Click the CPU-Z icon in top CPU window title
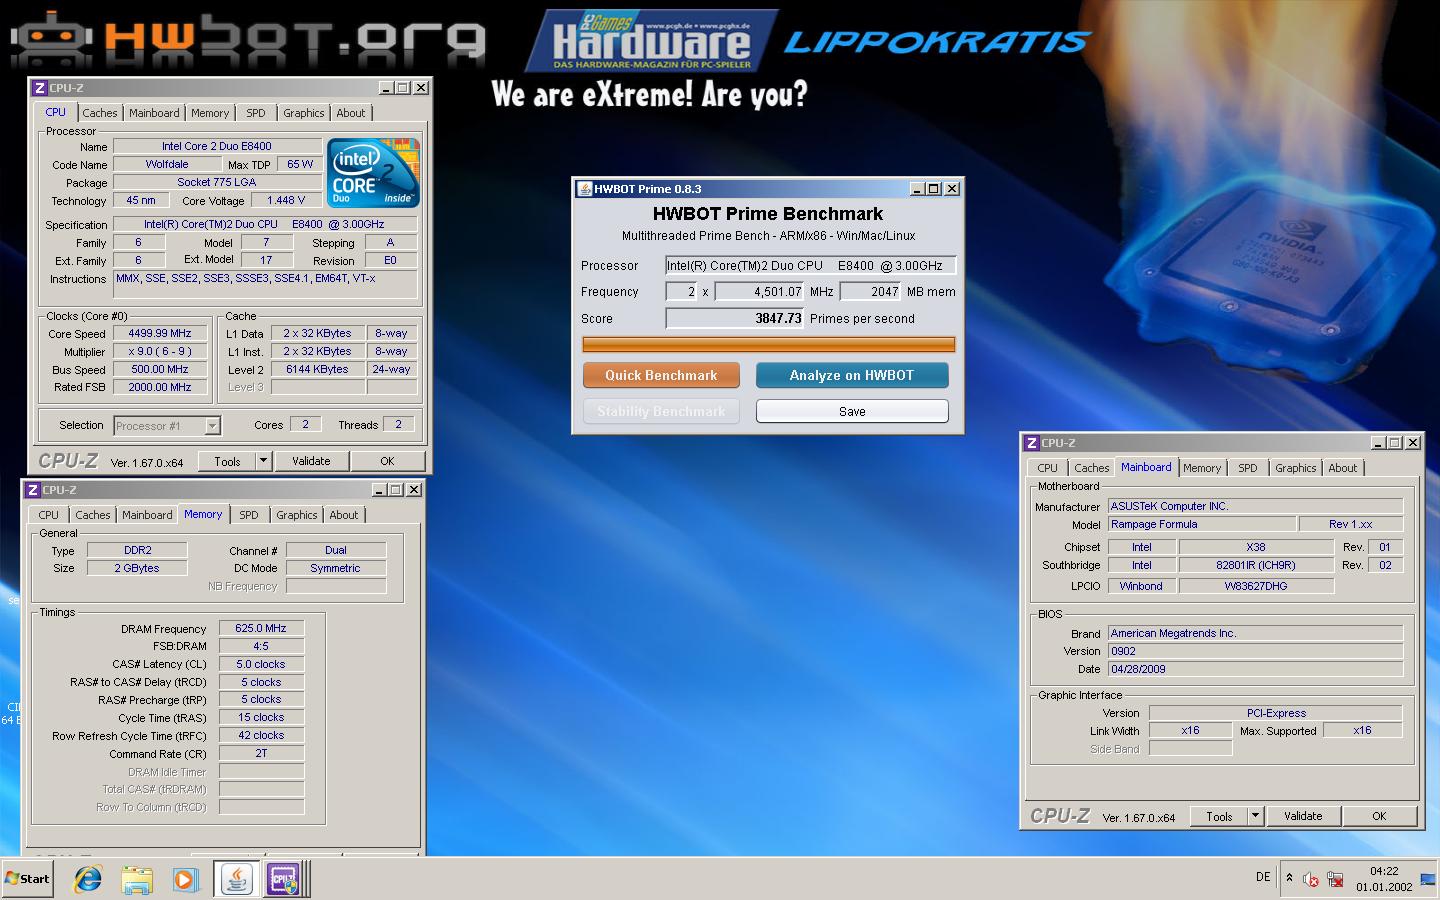This screenshot has width=1440, height=900. 40,88
